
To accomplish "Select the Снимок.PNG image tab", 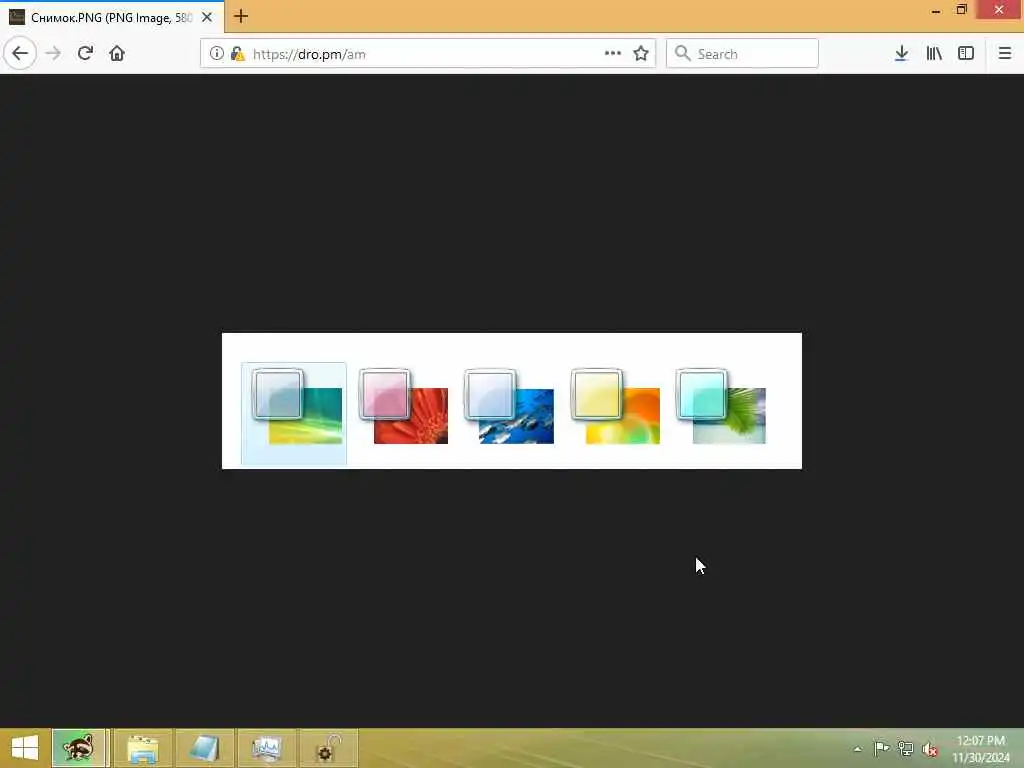I will (112, 17).
